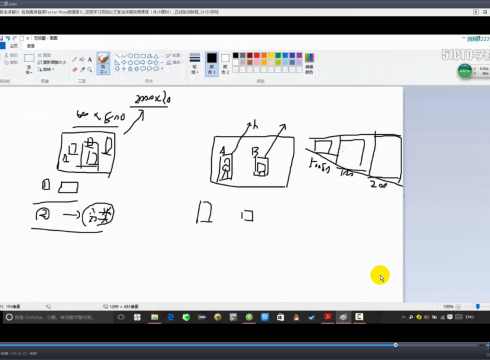The width and height of the screenshot is (490, 360).
Task: Switch to the View ribbon tab
Action: [x=31, y=46]
